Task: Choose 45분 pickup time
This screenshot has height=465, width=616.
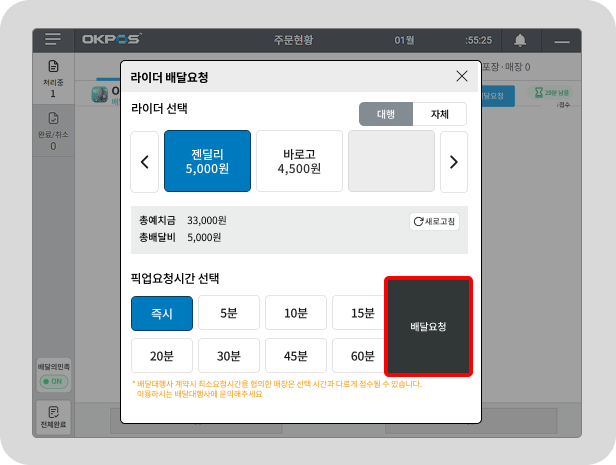Action: pos(295,355)
